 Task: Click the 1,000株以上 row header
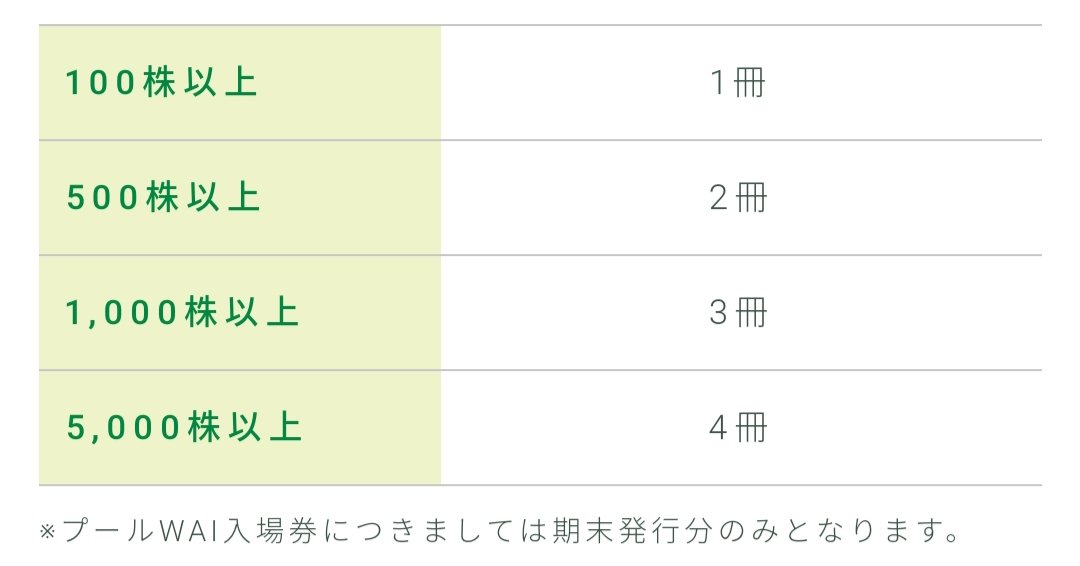(x=240, y=313)
